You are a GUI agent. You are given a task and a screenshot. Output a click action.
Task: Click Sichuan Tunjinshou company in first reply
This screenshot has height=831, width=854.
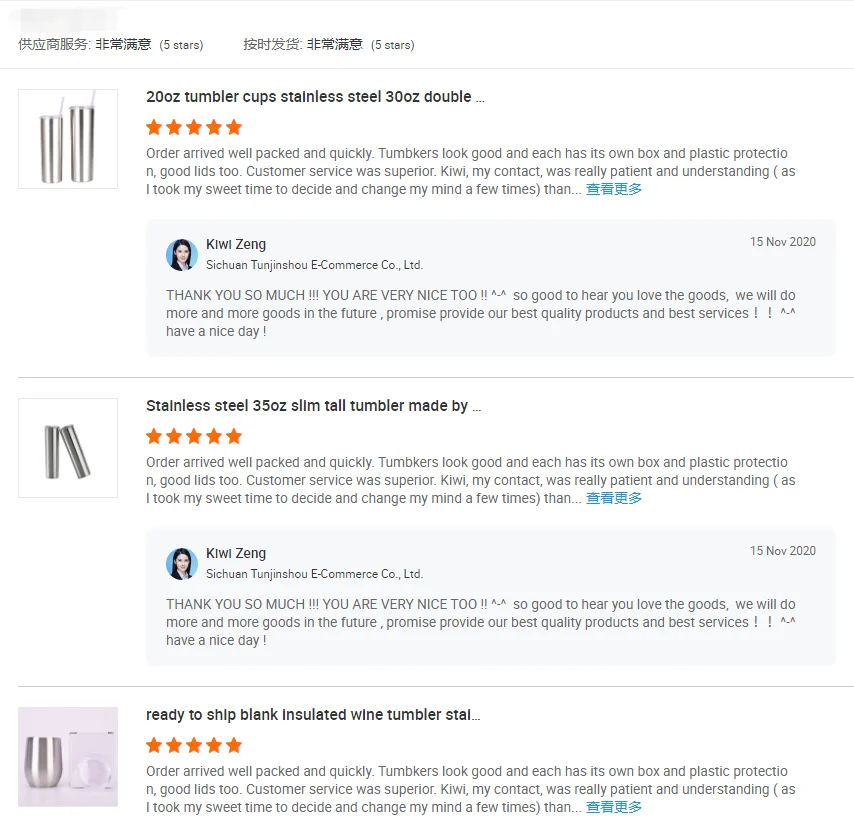(x=314, y=265)
